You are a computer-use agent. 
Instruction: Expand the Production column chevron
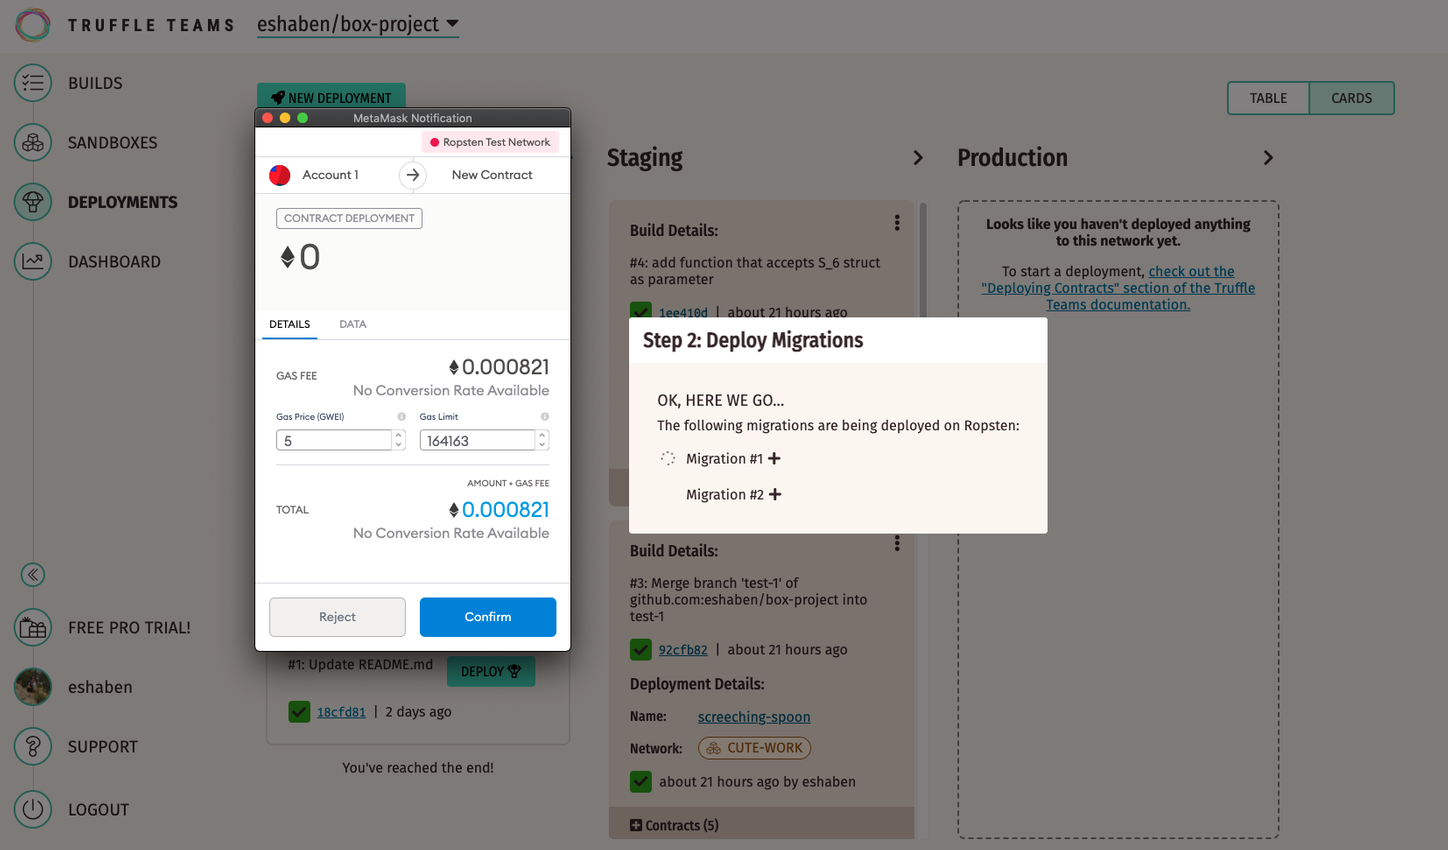[x=1268, y=158]
